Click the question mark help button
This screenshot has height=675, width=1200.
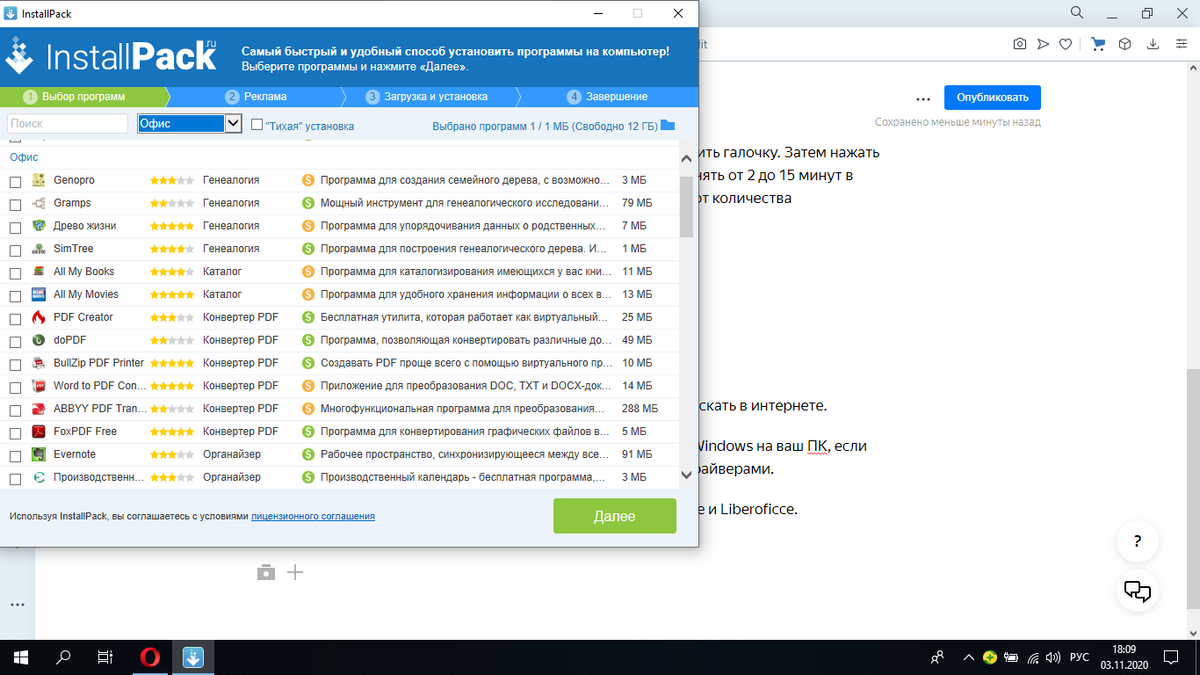coord(1138,542)
